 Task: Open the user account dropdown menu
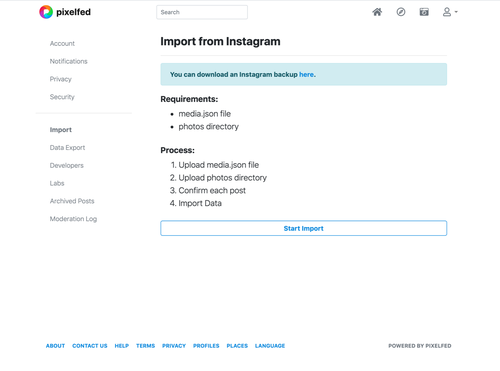[450, 12]
